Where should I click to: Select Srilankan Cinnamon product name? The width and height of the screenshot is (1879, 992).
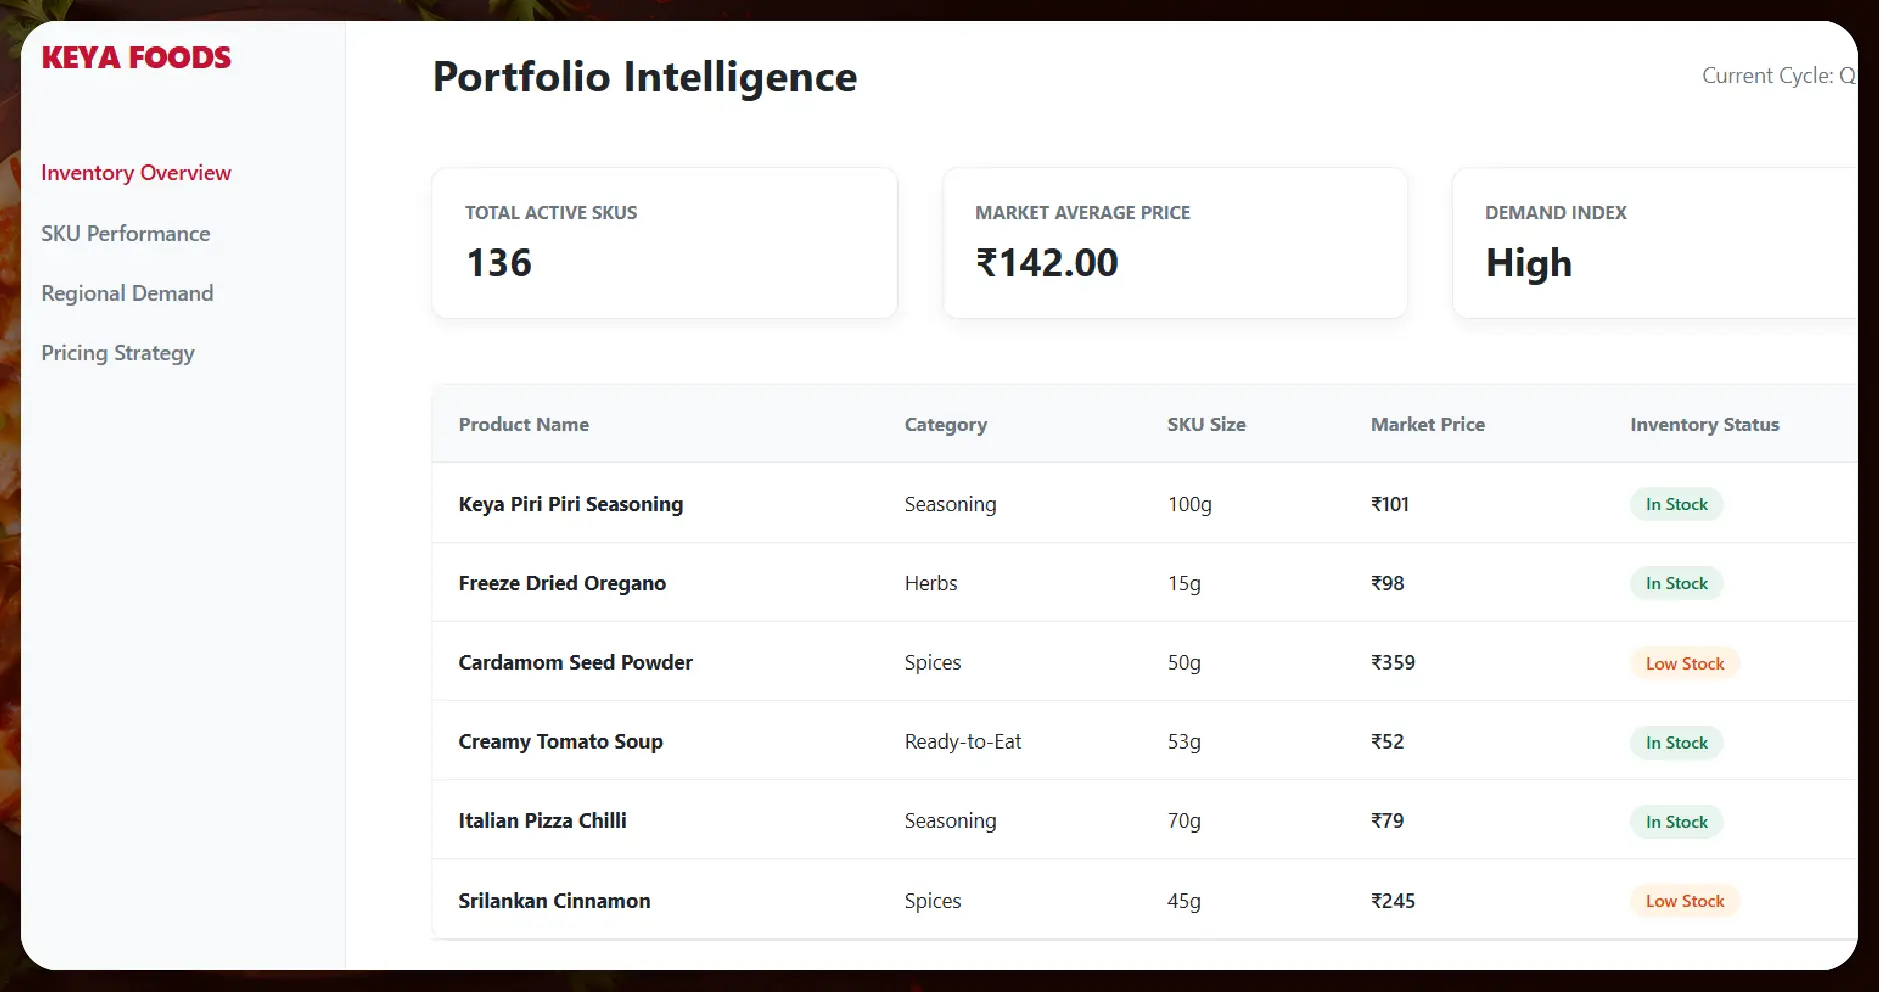click(554, 901)
